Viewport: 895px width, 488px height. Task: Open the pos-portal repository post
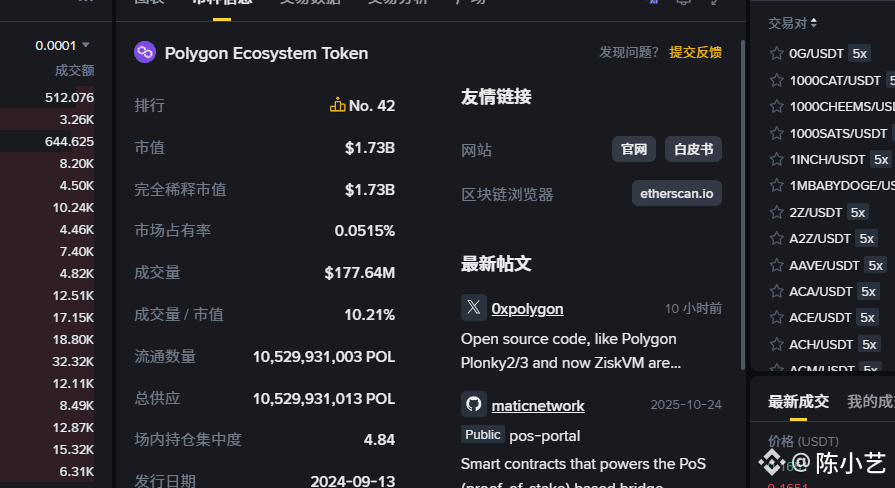coord(545,436)
